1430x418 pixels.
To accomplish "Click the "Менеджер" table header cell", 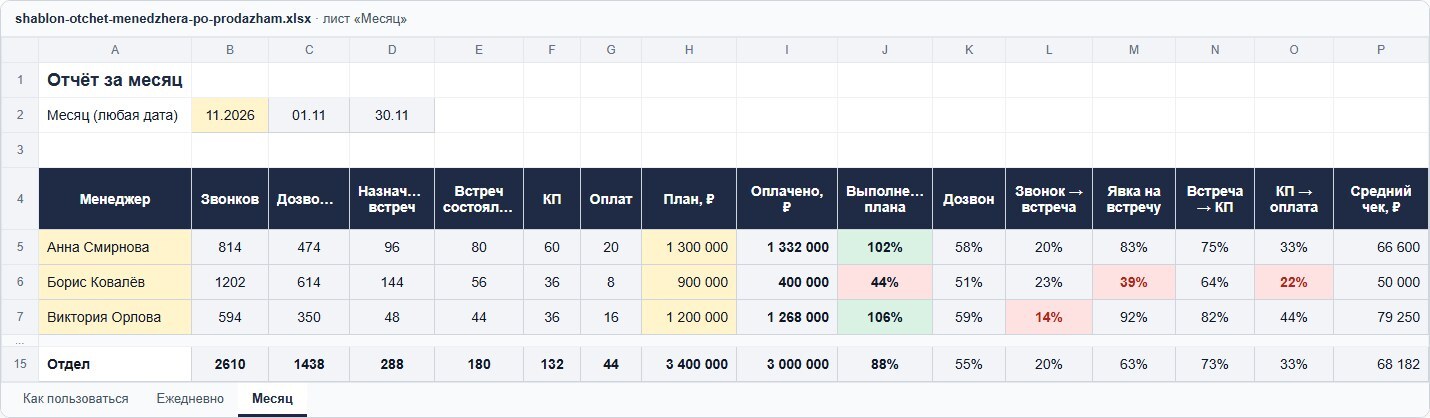I will (115, 199).
